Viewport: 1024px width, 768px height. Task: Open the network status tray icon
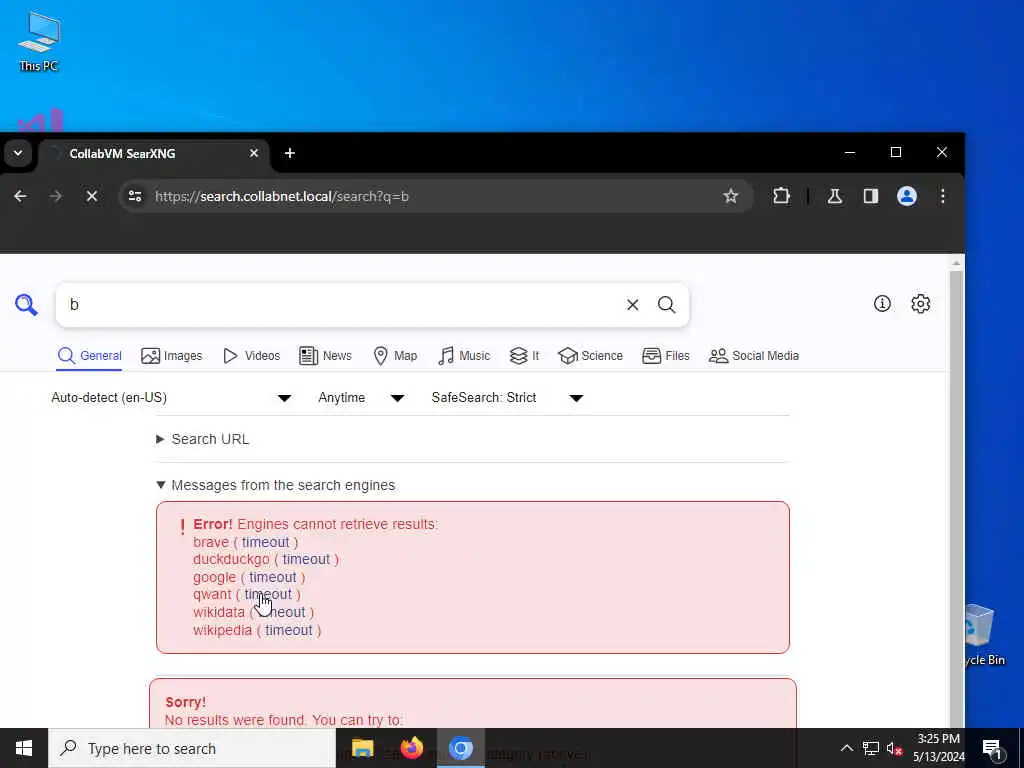pyautogui.click(x=871, y=748)
